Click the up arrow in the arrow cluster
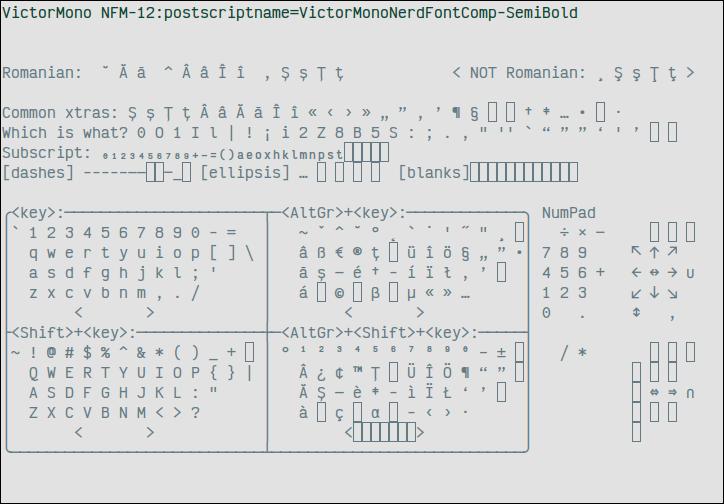Screen dimensions: 724x504 click(654, 252)
